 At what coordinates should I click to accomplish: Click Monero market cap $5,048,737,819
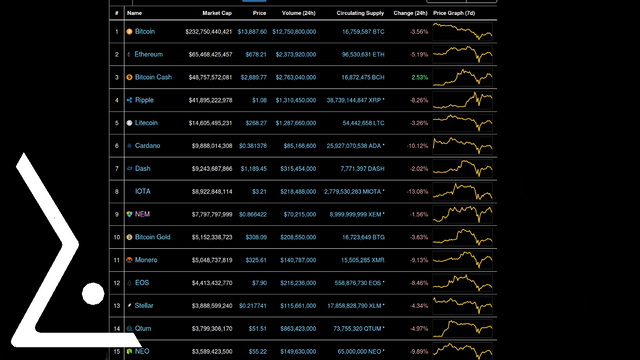coord(212,260)
